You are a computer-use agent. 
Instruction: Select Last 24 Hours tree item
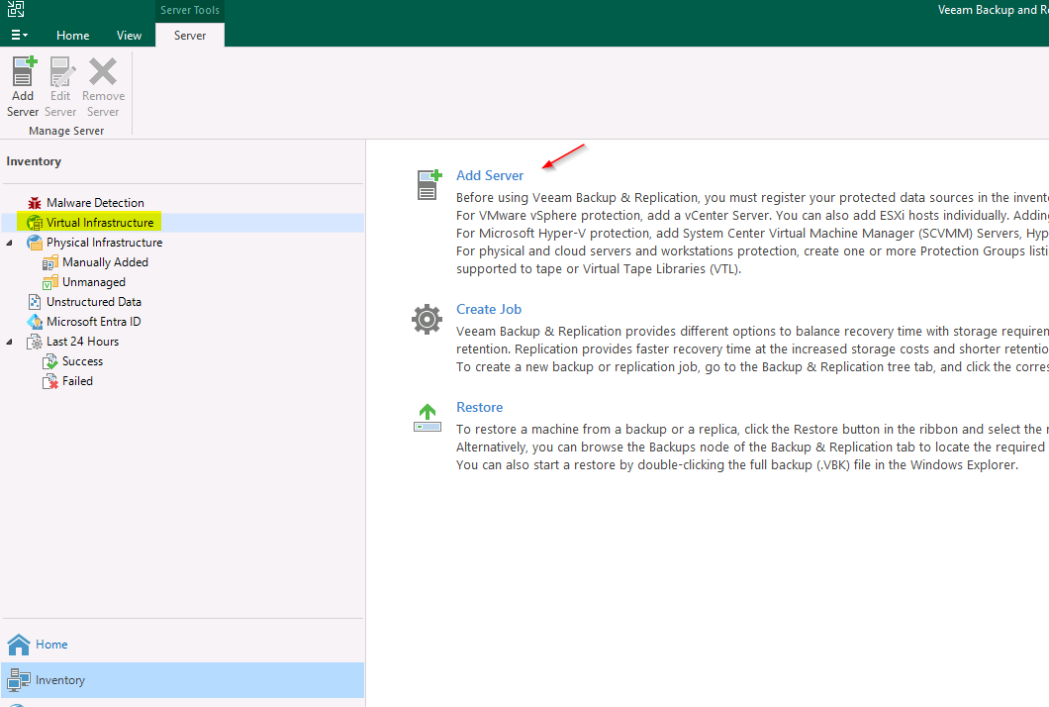click(82, 342)
